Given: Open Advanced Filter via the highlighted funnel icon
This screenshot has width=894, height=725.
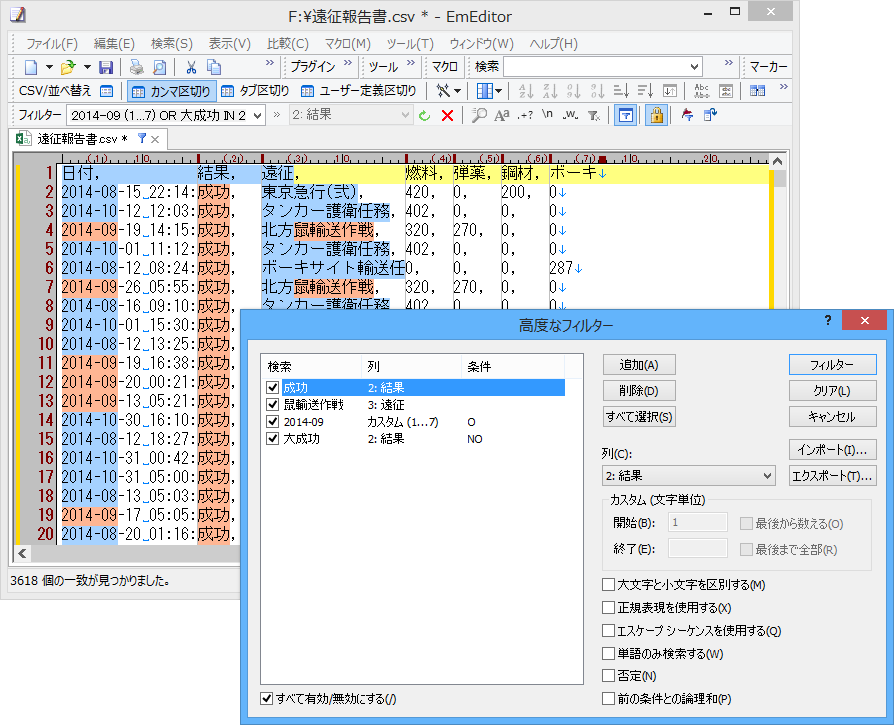Looking at the screenshot, I should (625, 116).
